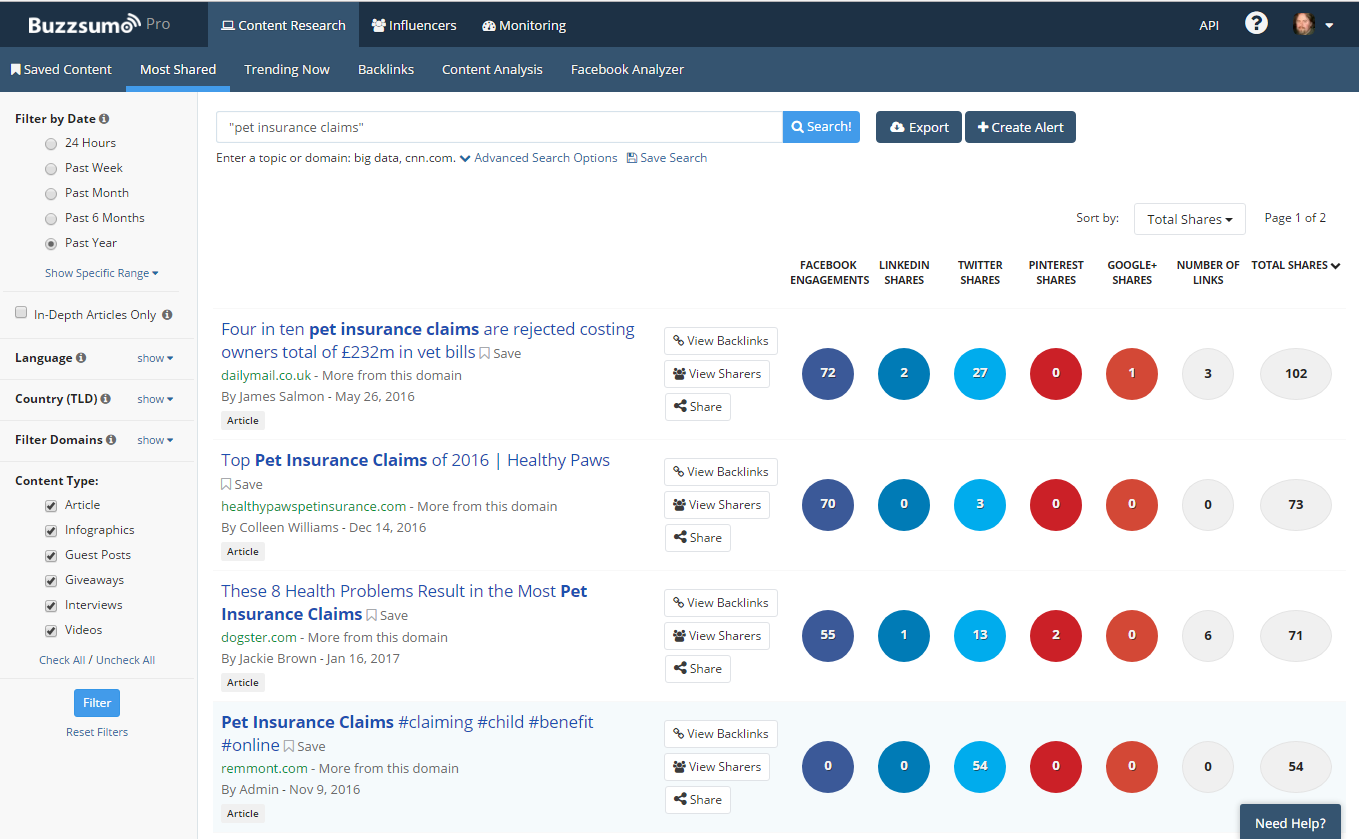Click the help question mark icon
The image size is (1359, 839).
[x=1256, y=22]
